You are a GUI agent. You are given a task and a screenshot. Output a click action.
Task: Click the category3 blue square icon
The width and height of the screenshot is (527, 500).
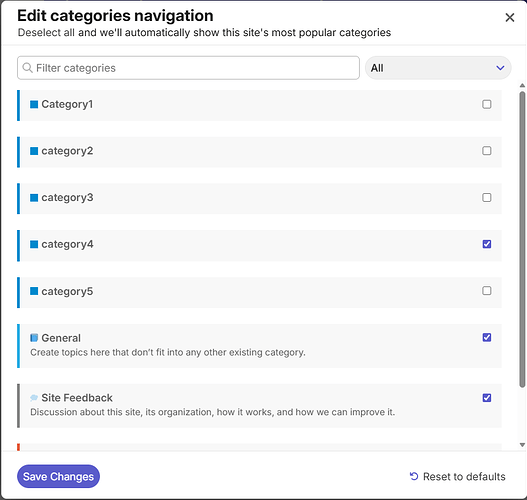[x=34, y=198]
